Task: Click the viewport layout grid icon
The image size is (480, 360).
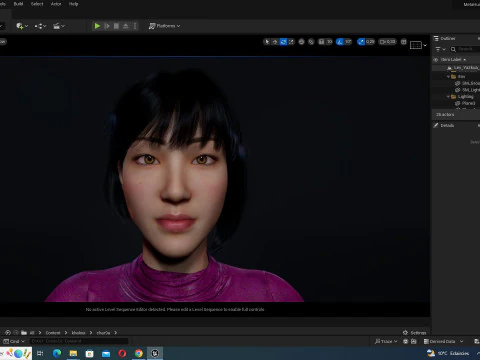Action: pos(404,42)
